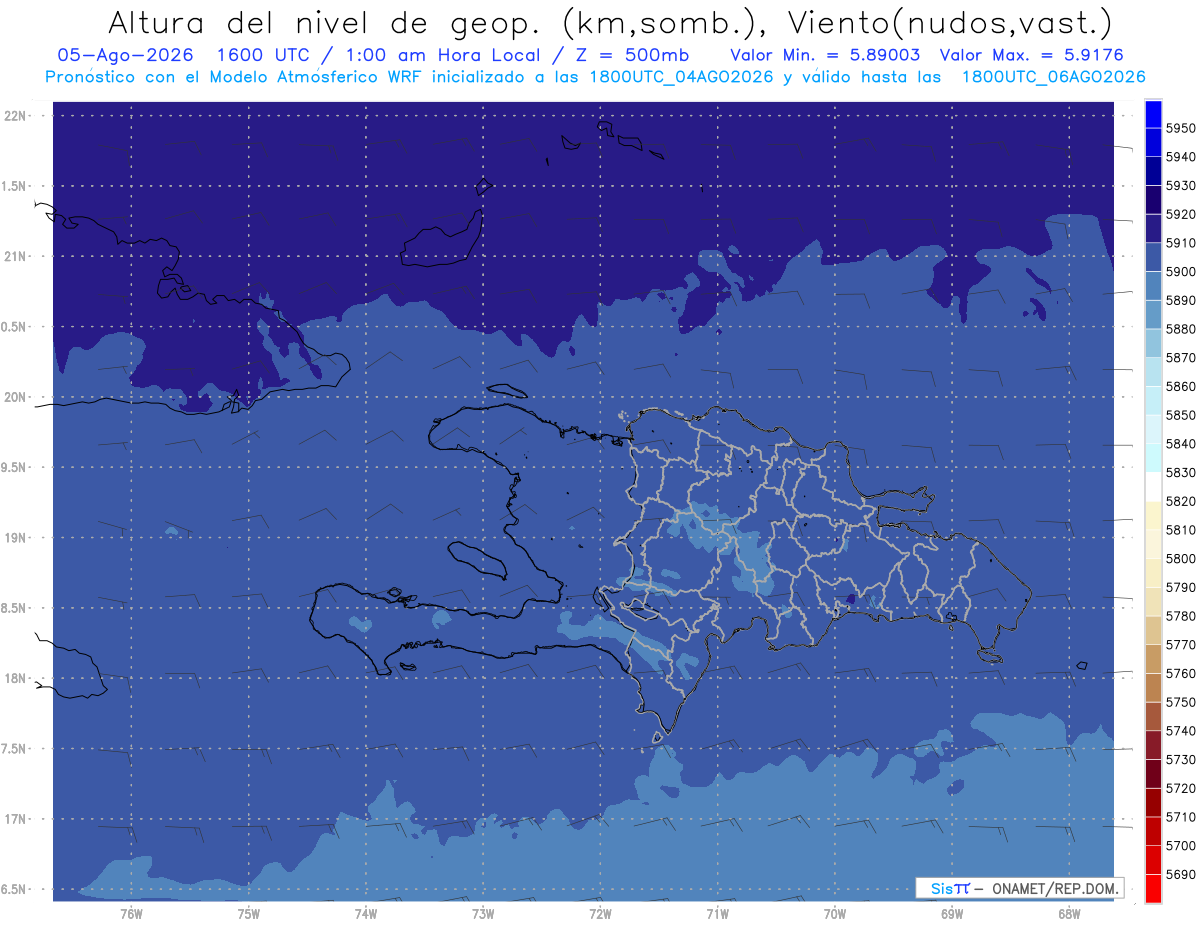This screenshot has width=1200, height=927.
Task: Click the '19N' latitude label
Action: [16, 538]
